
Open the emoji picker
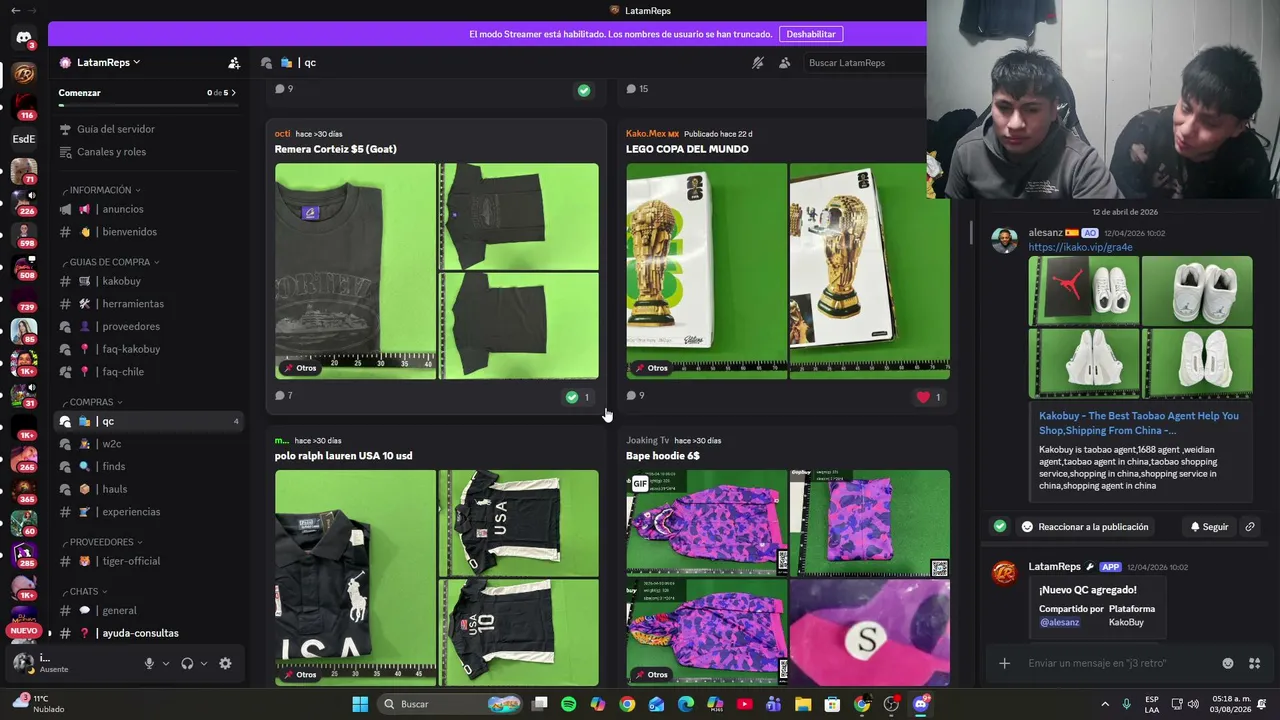coord(1228,663)
